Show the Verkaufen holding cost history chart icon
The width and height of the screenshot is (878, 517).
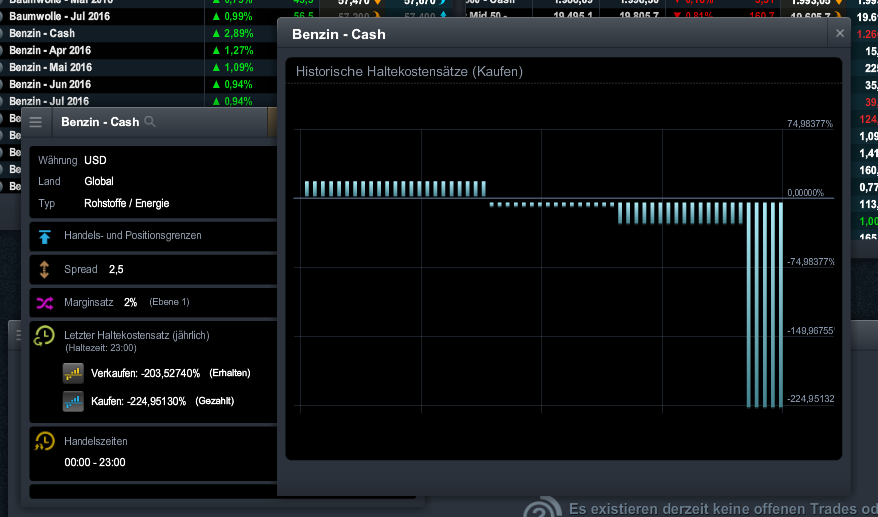(x=73, y=373)
